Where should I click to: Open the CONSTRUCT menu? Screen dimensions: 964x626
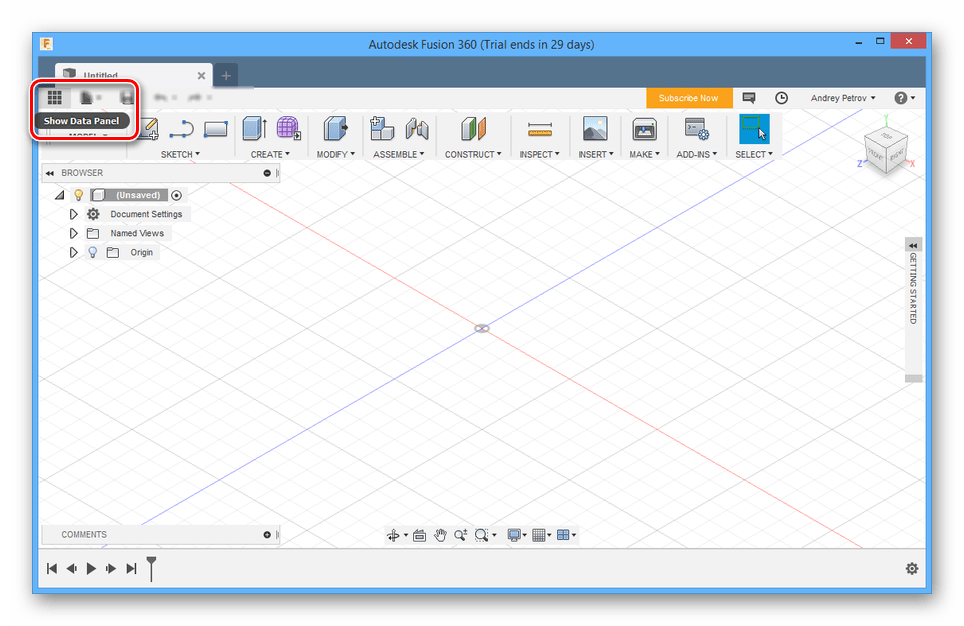[x=473, y=154]
